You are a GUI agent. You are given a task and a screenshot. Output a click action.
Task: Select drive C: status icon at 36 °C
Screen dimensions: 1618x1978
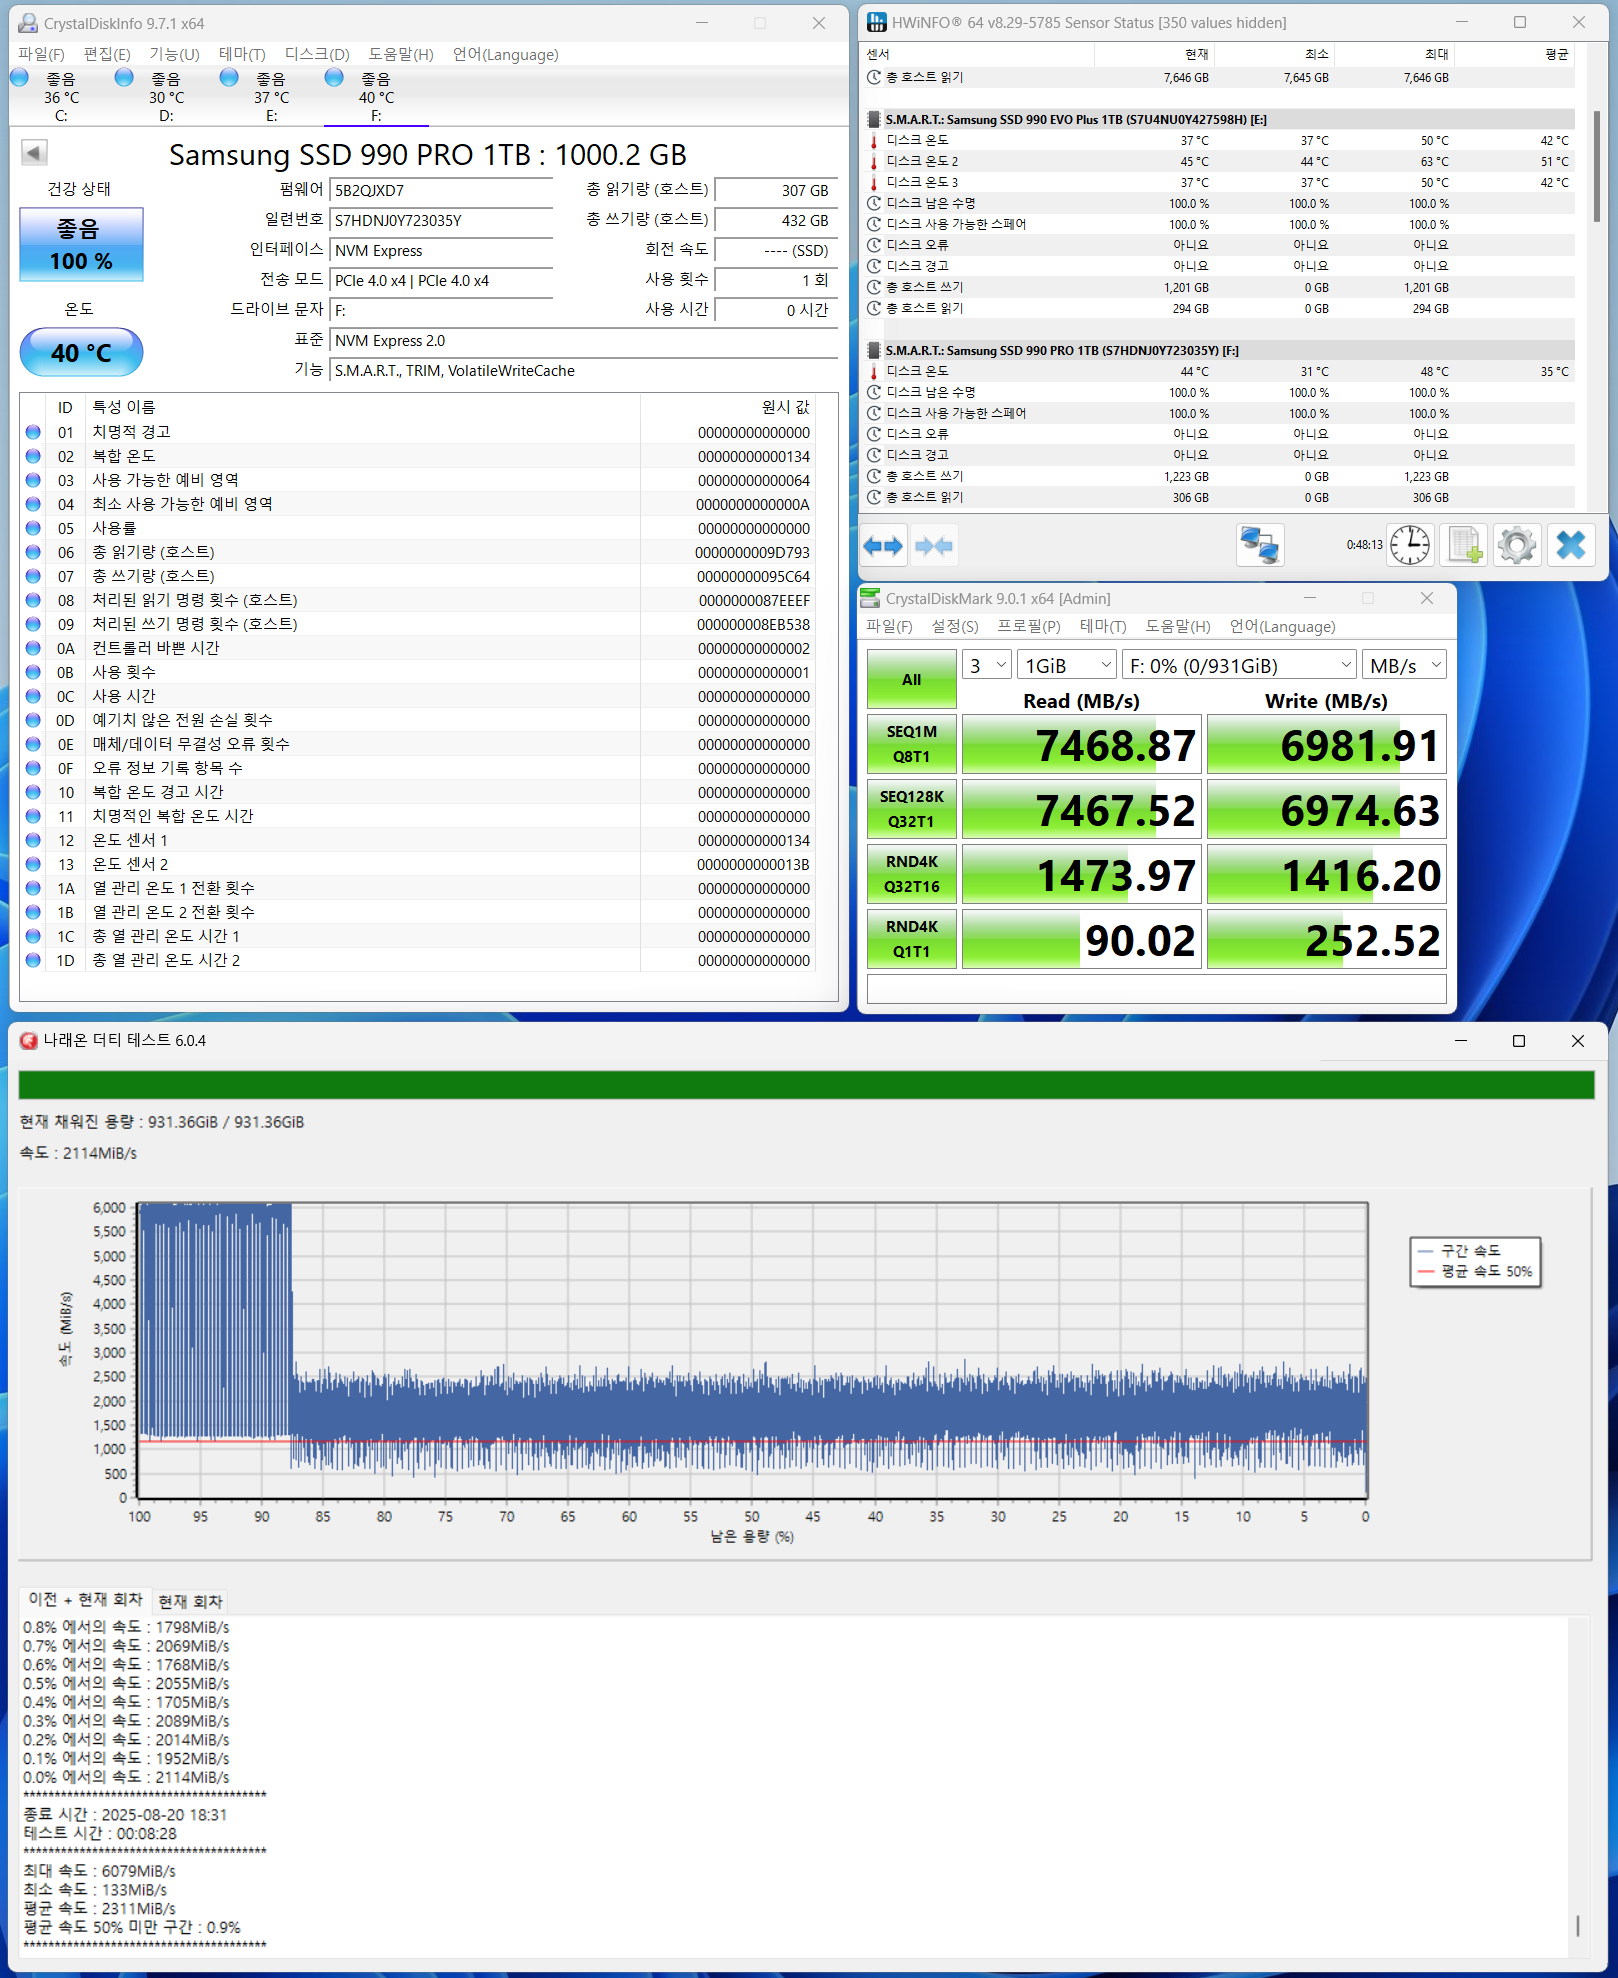[20, 78]
